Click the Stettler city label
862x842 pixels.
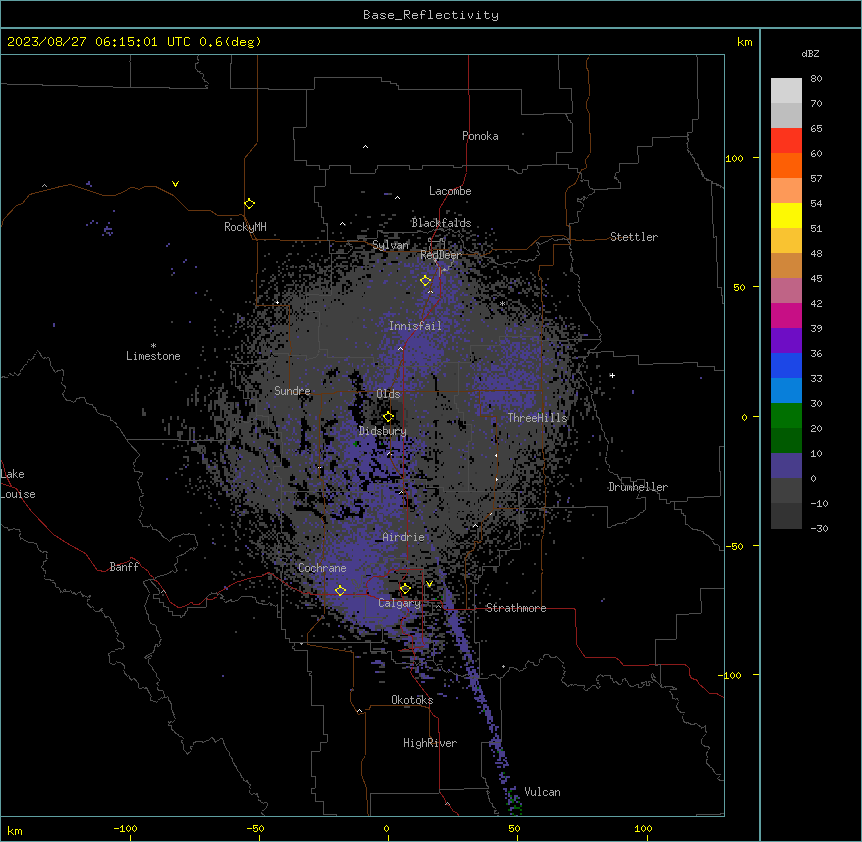(x=634, y=237)
